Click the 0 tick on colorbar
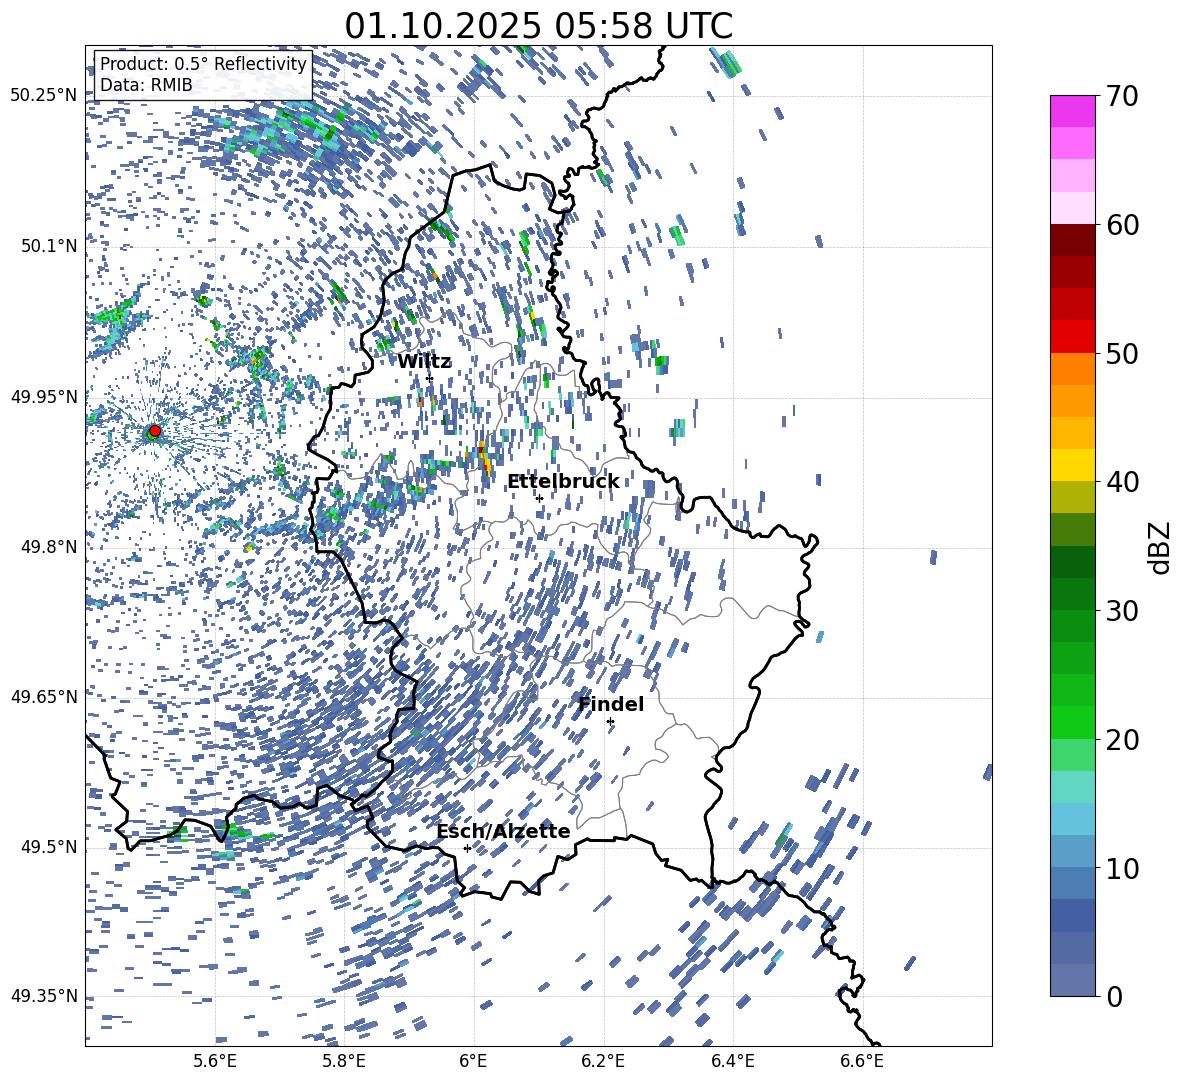The image size is (1184, 1081). click(x=1114, y=996)
